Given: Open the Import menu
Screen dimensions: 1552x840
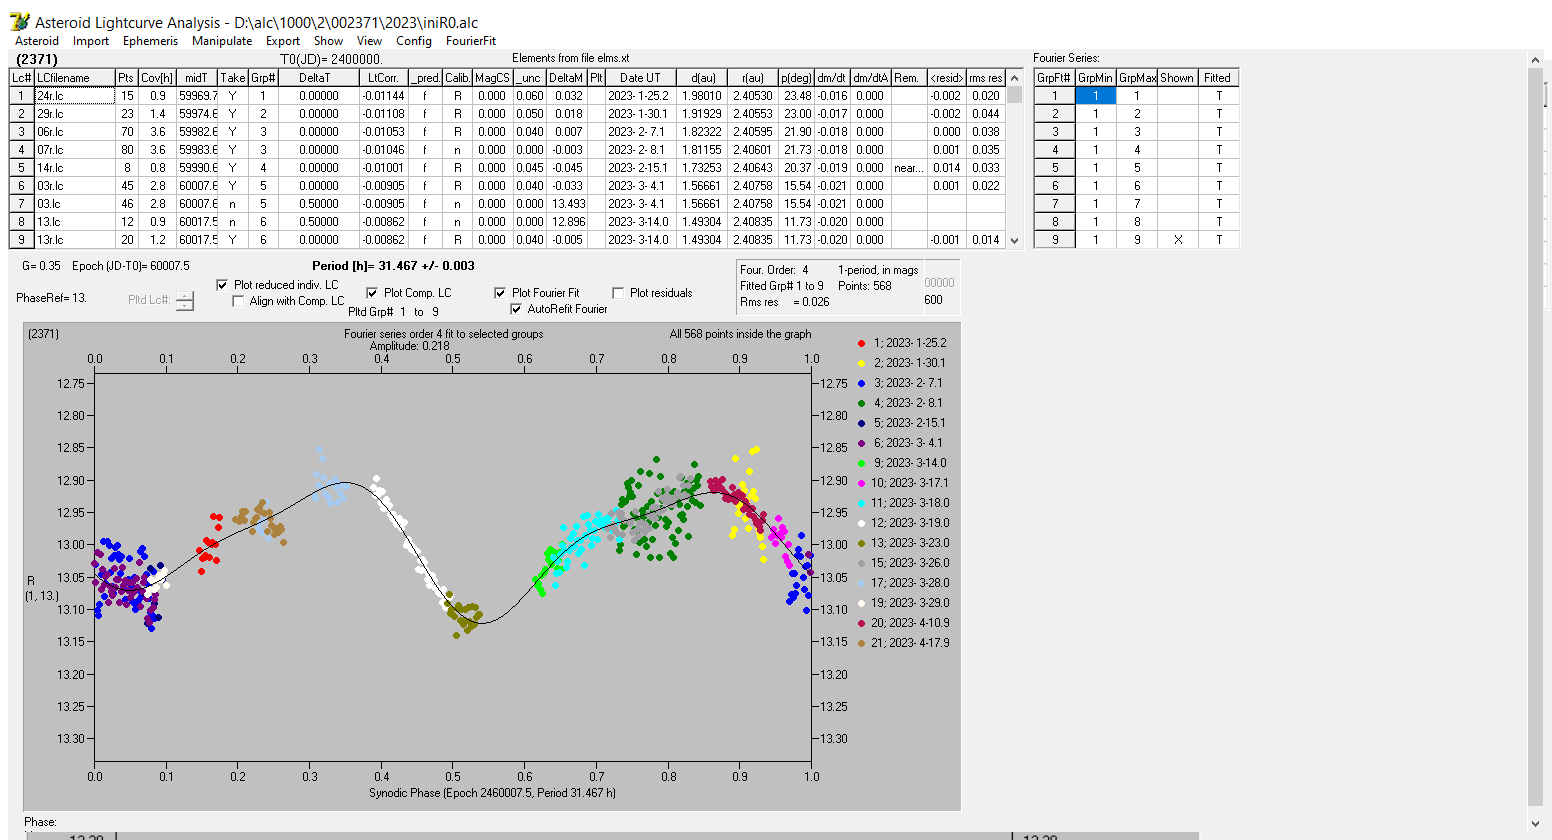Looking at the screenshot, I should coord(91,41).
